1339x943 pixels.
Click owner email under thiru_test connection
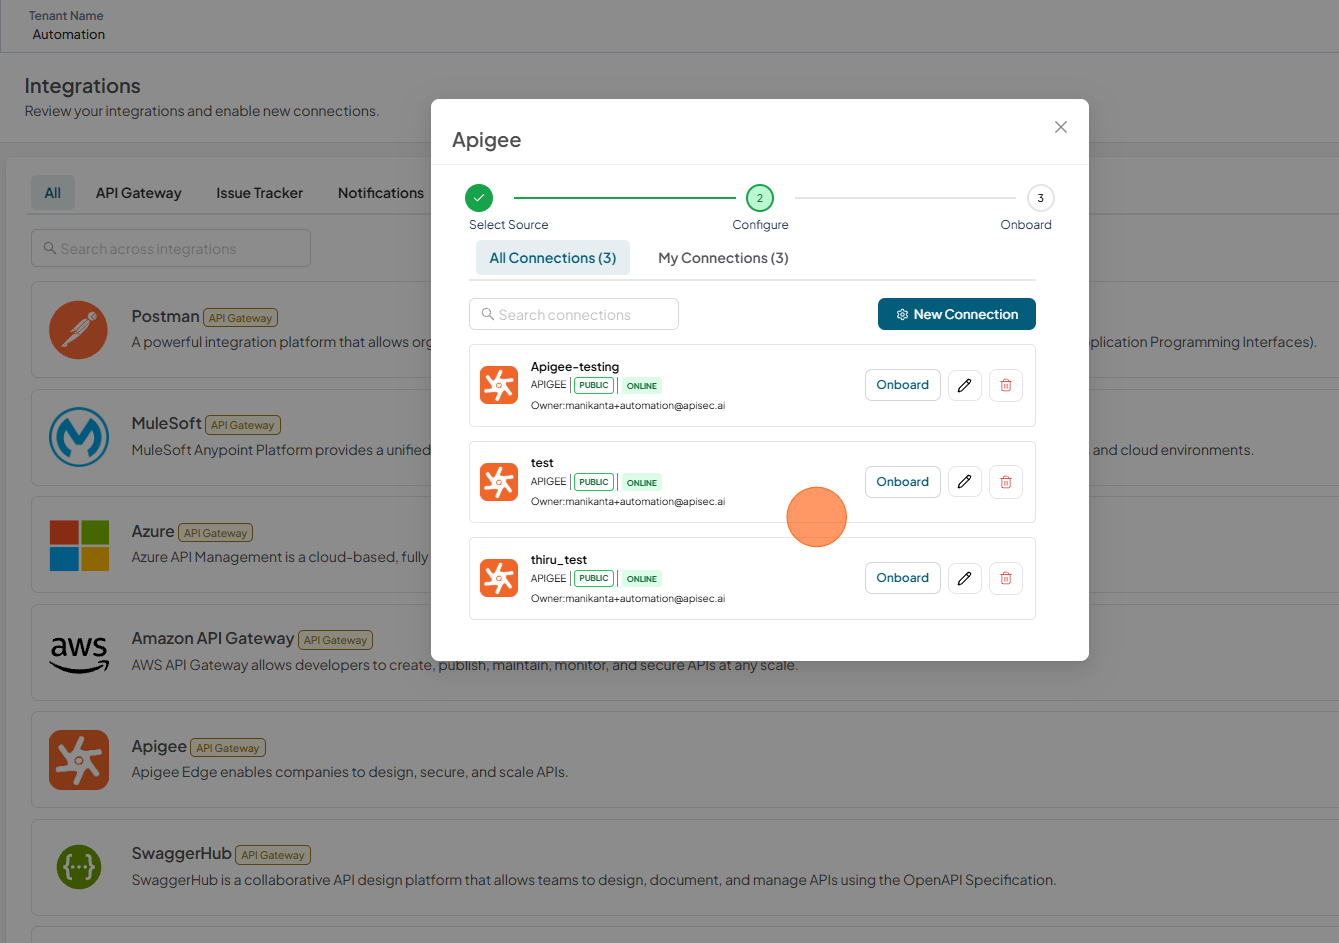pos(628,599)
